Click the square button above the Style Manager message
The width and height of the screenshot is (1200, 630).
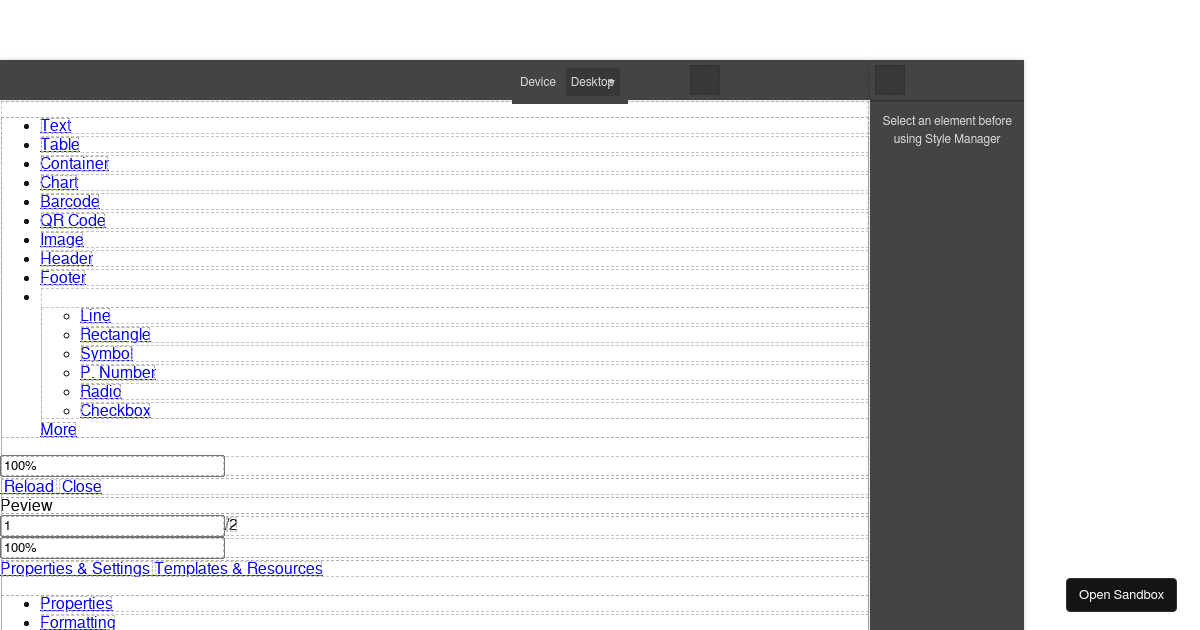[x=890, y=80]
